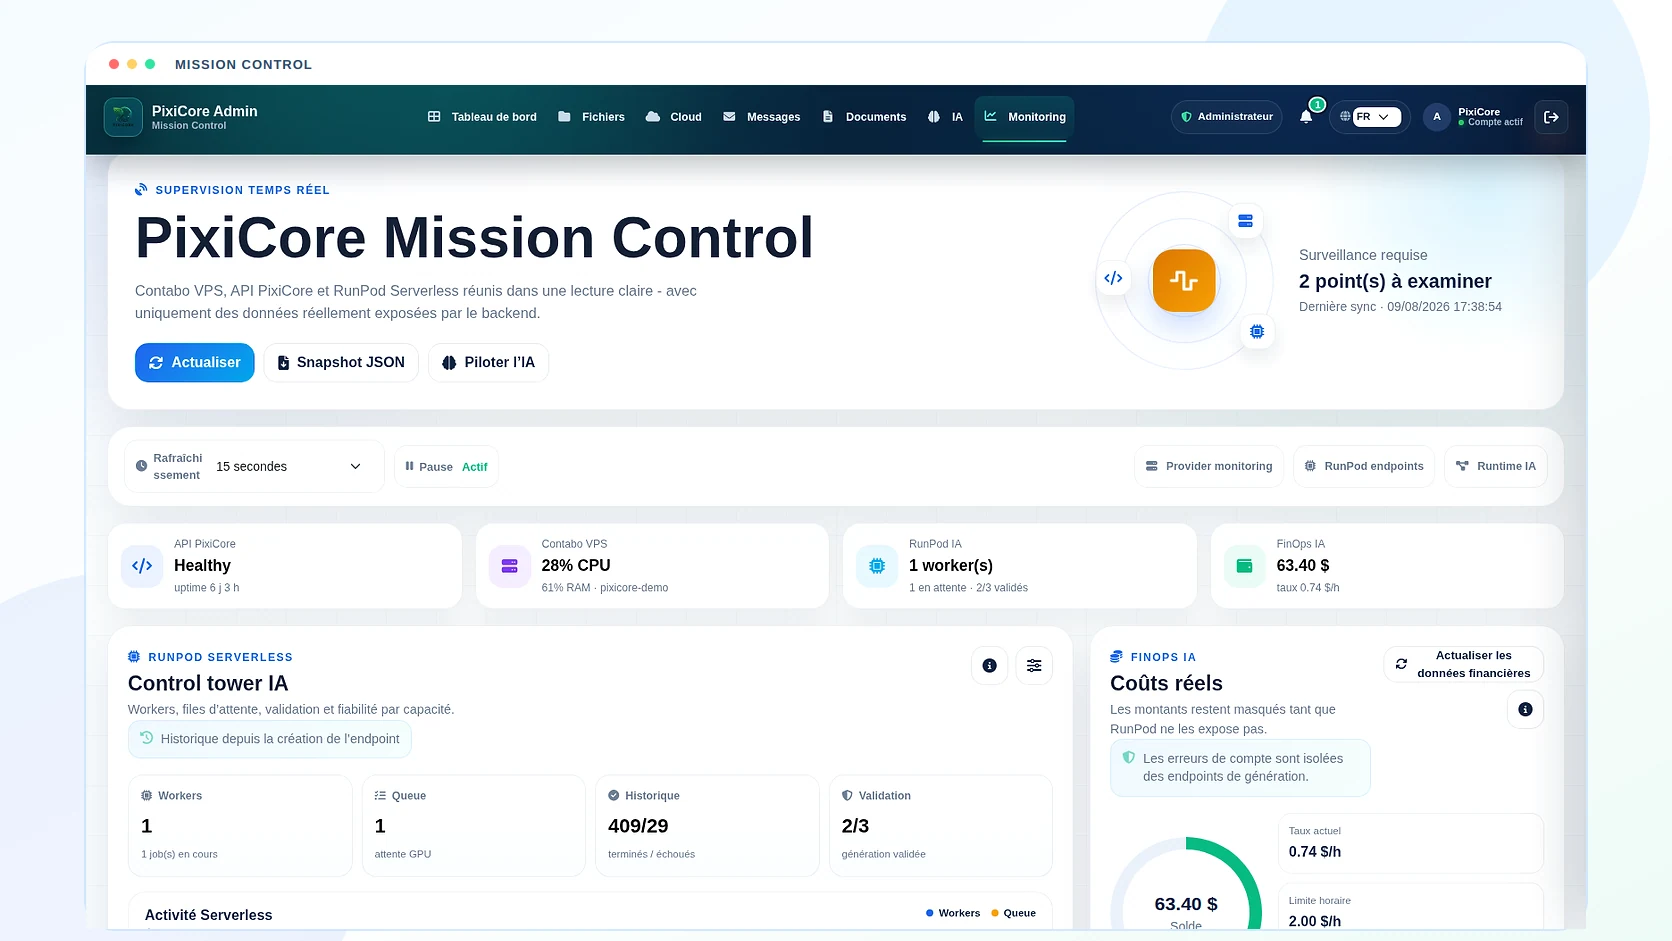Click the Limite horaire 2.00 $/h value
The height and width of the screenshot is (941, 1672).
pos(1315,921)
